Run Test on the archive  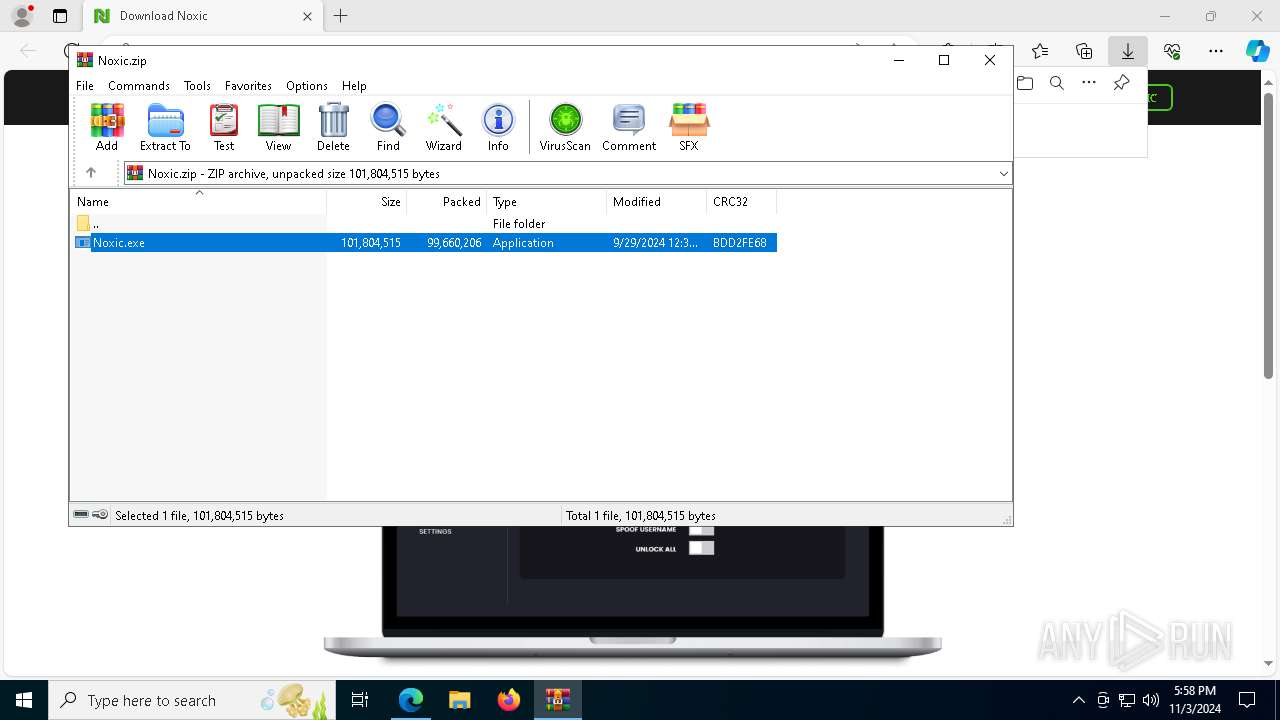click(224, 127)
